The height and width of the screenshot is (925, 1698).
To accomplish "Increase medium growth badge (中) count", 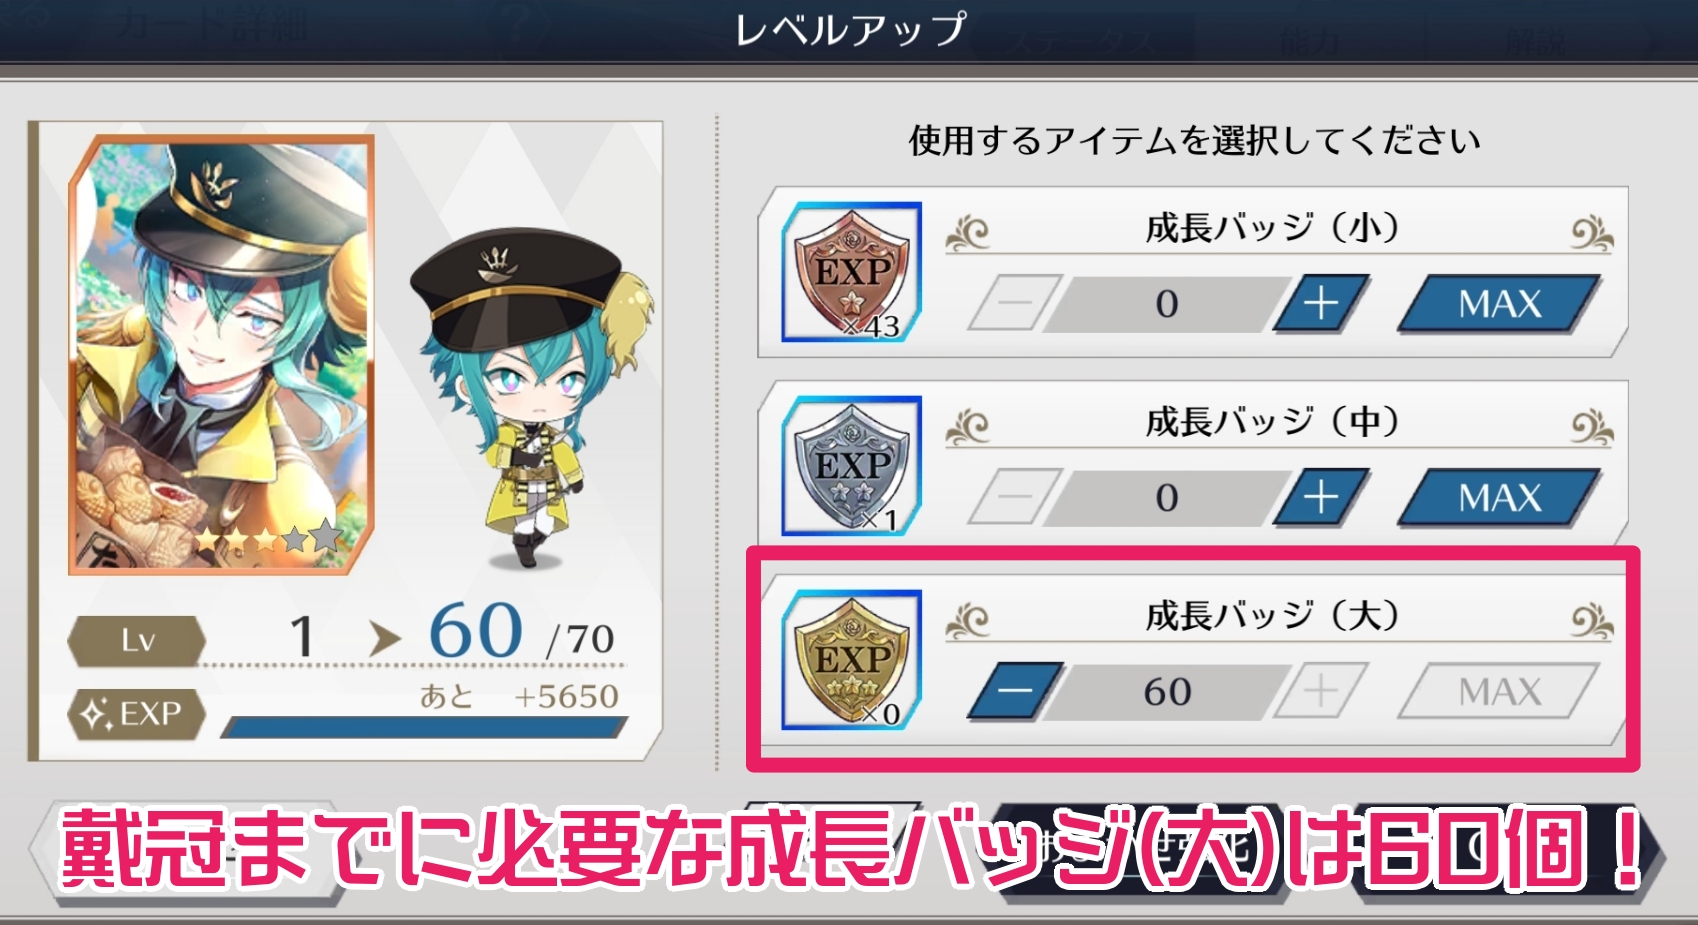I will [x=1320, y=497].
